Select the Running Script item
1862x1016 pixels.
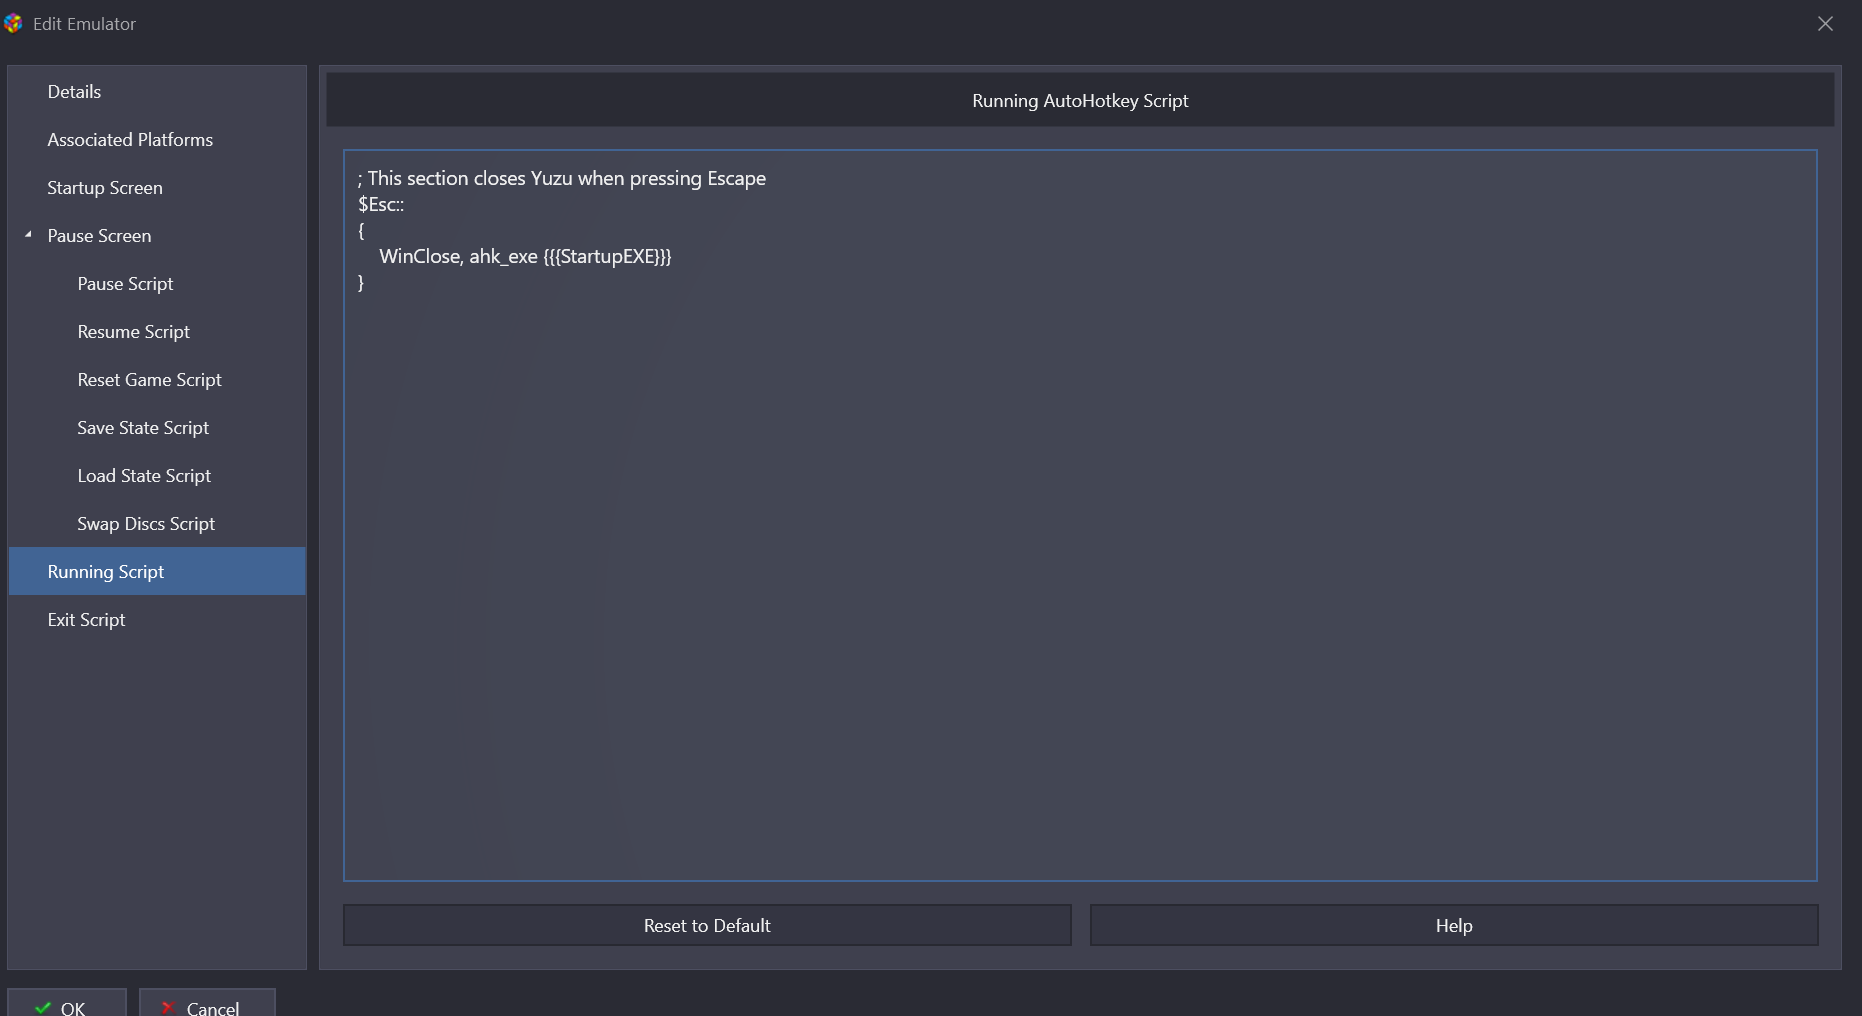(157, 571)
